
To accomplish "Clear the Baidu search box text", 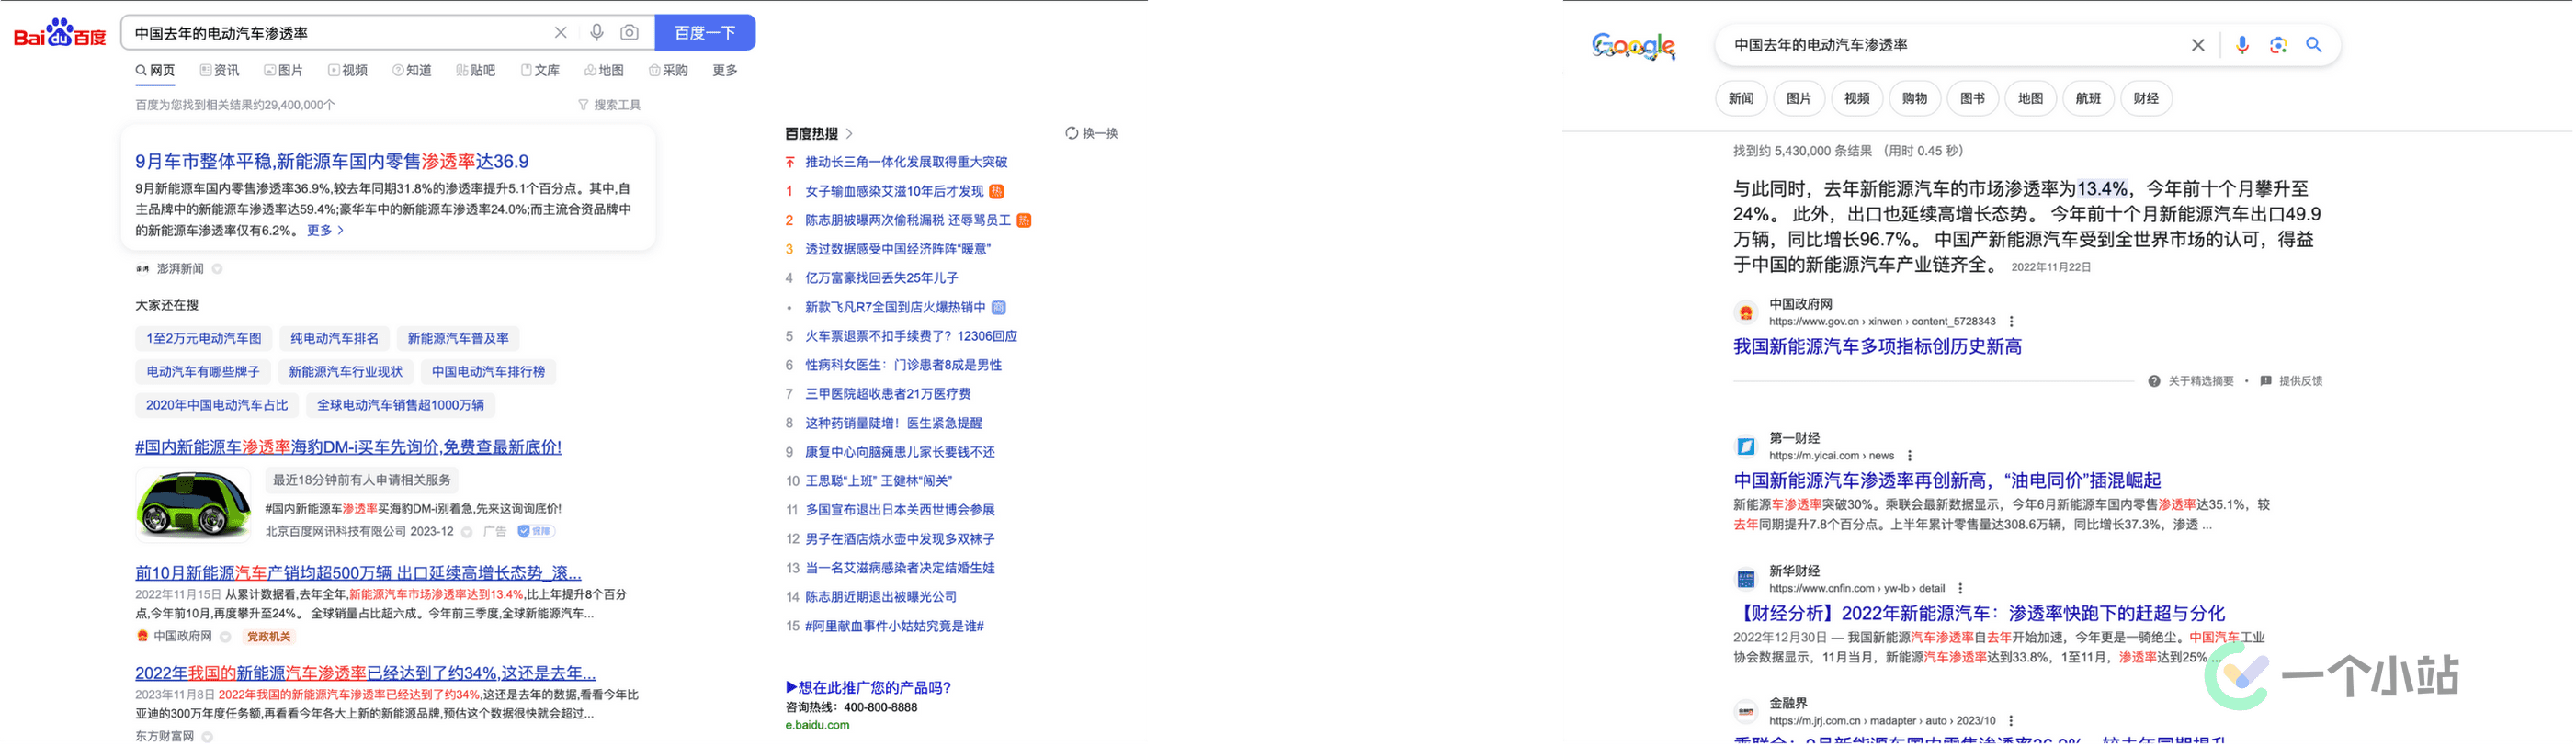I will click(561, 32).
